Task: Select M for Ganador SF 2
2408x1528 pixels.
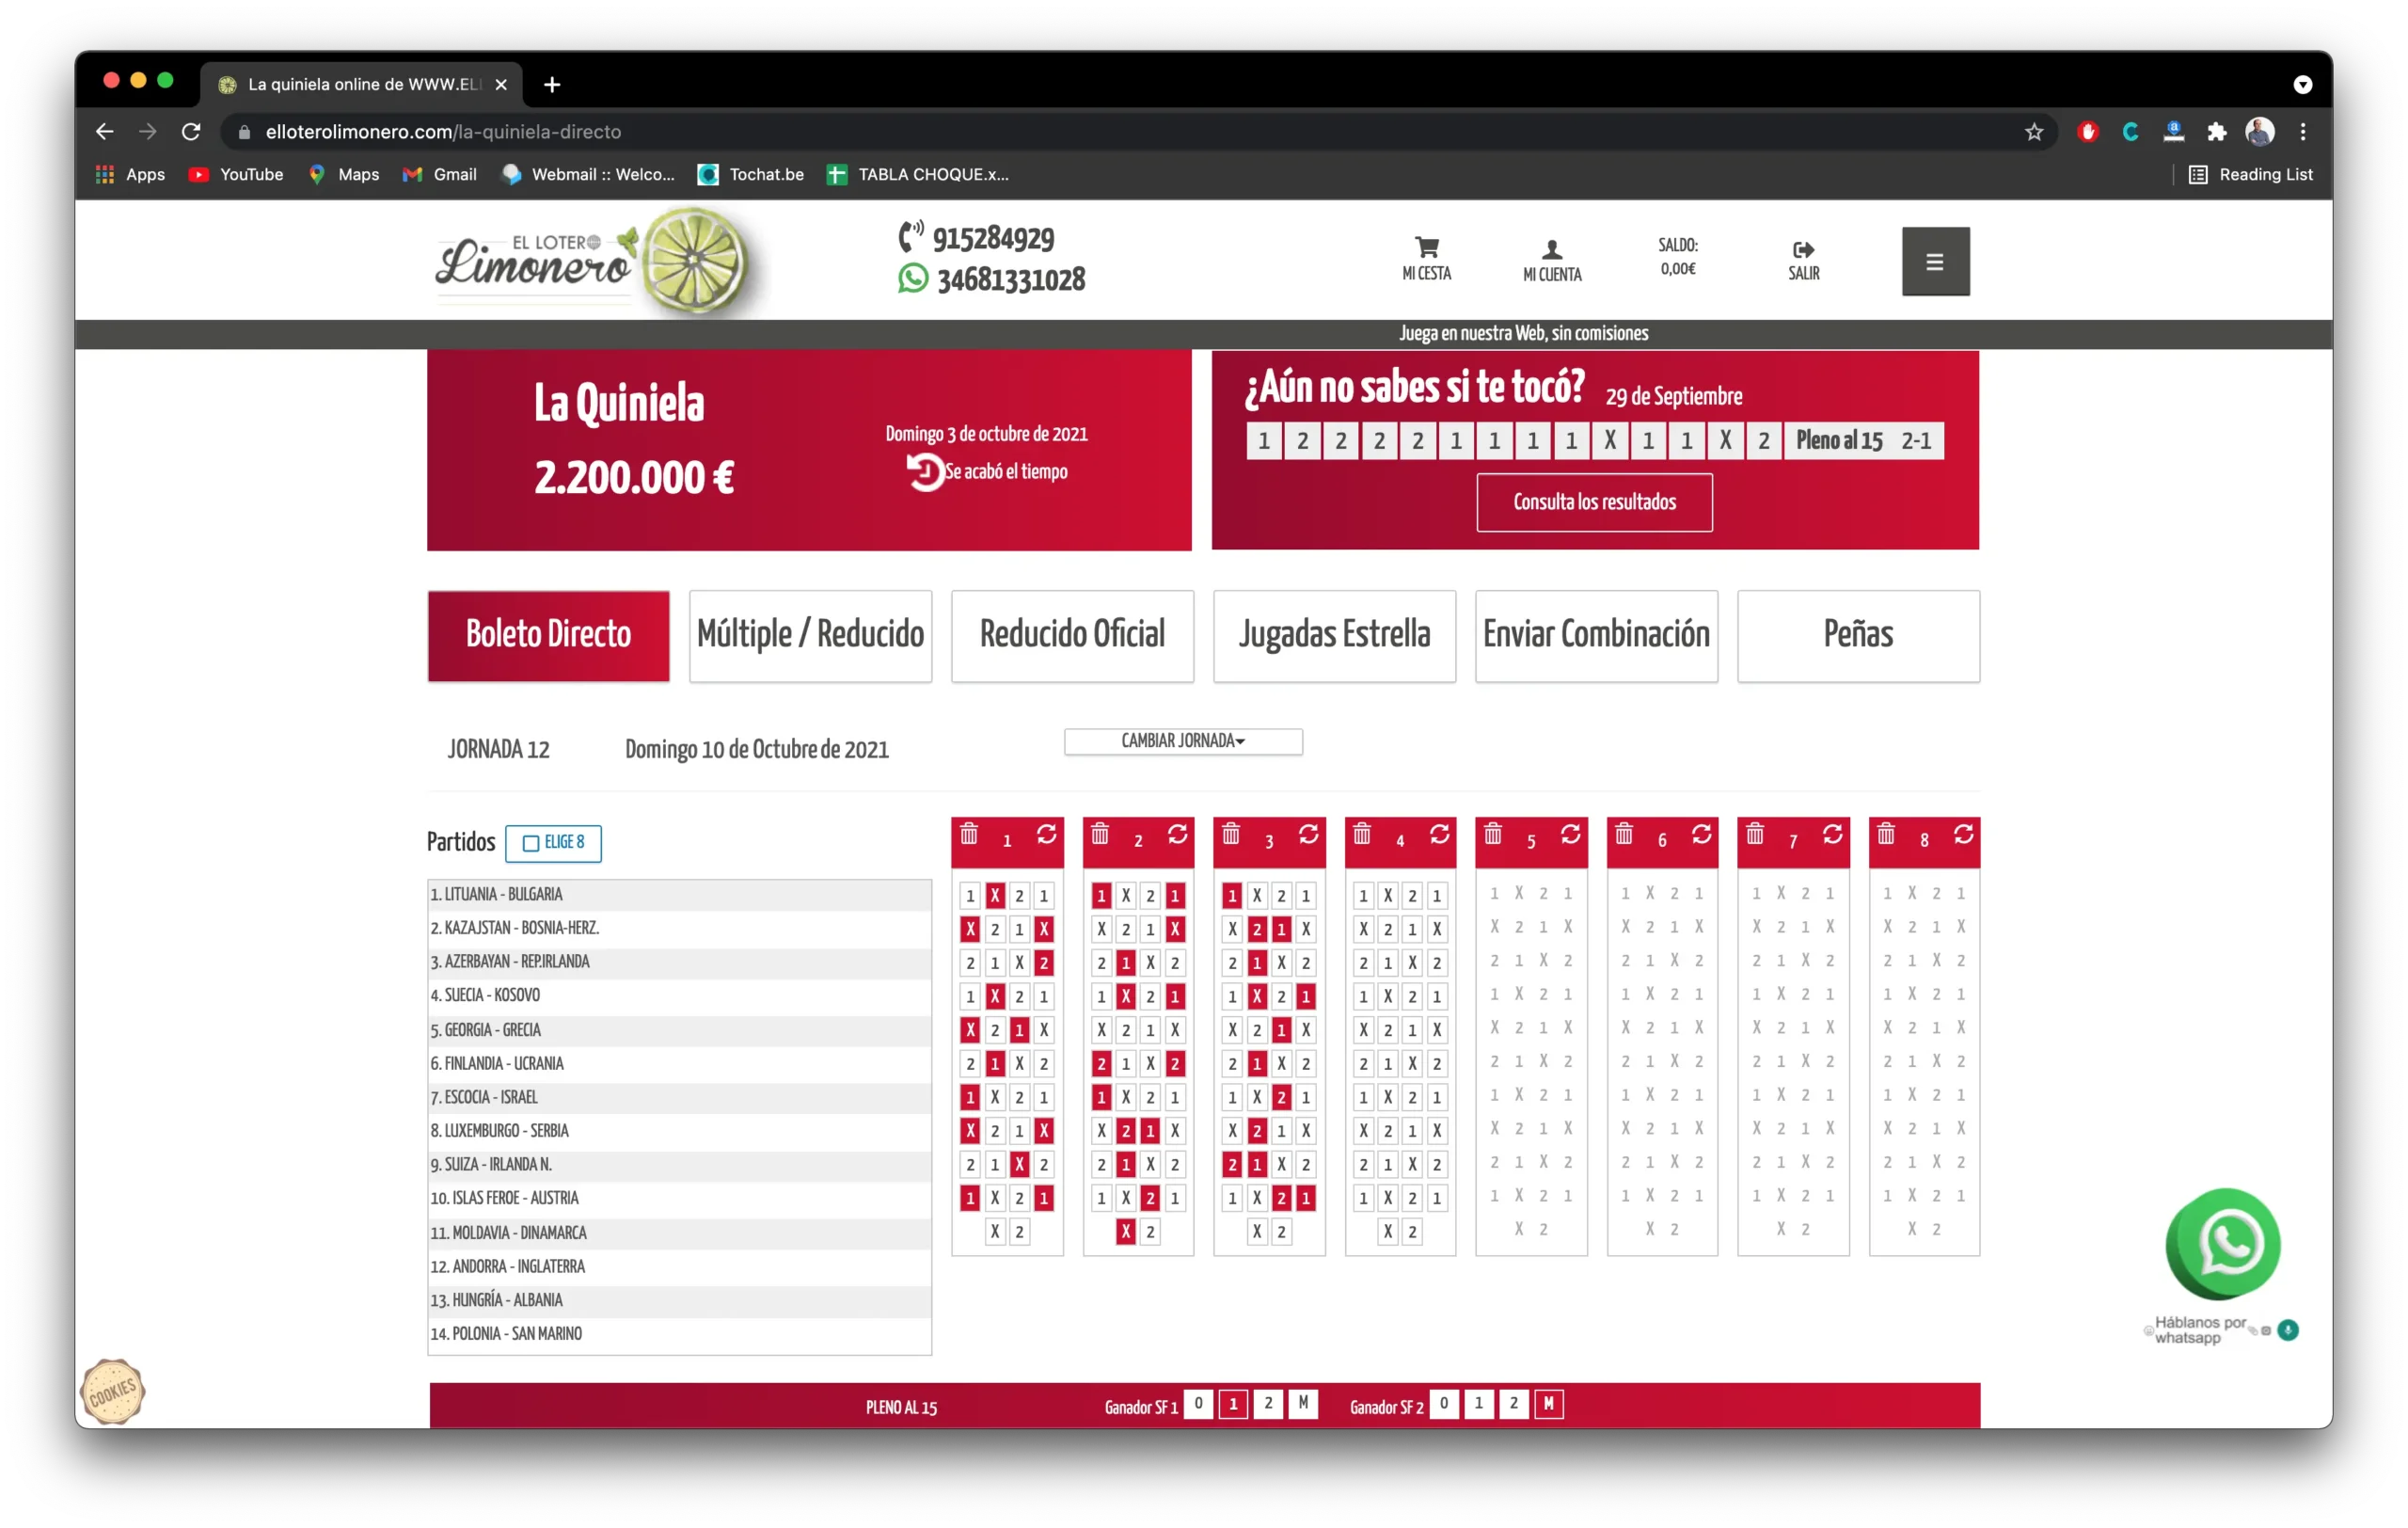Action: [1548, 1404]
